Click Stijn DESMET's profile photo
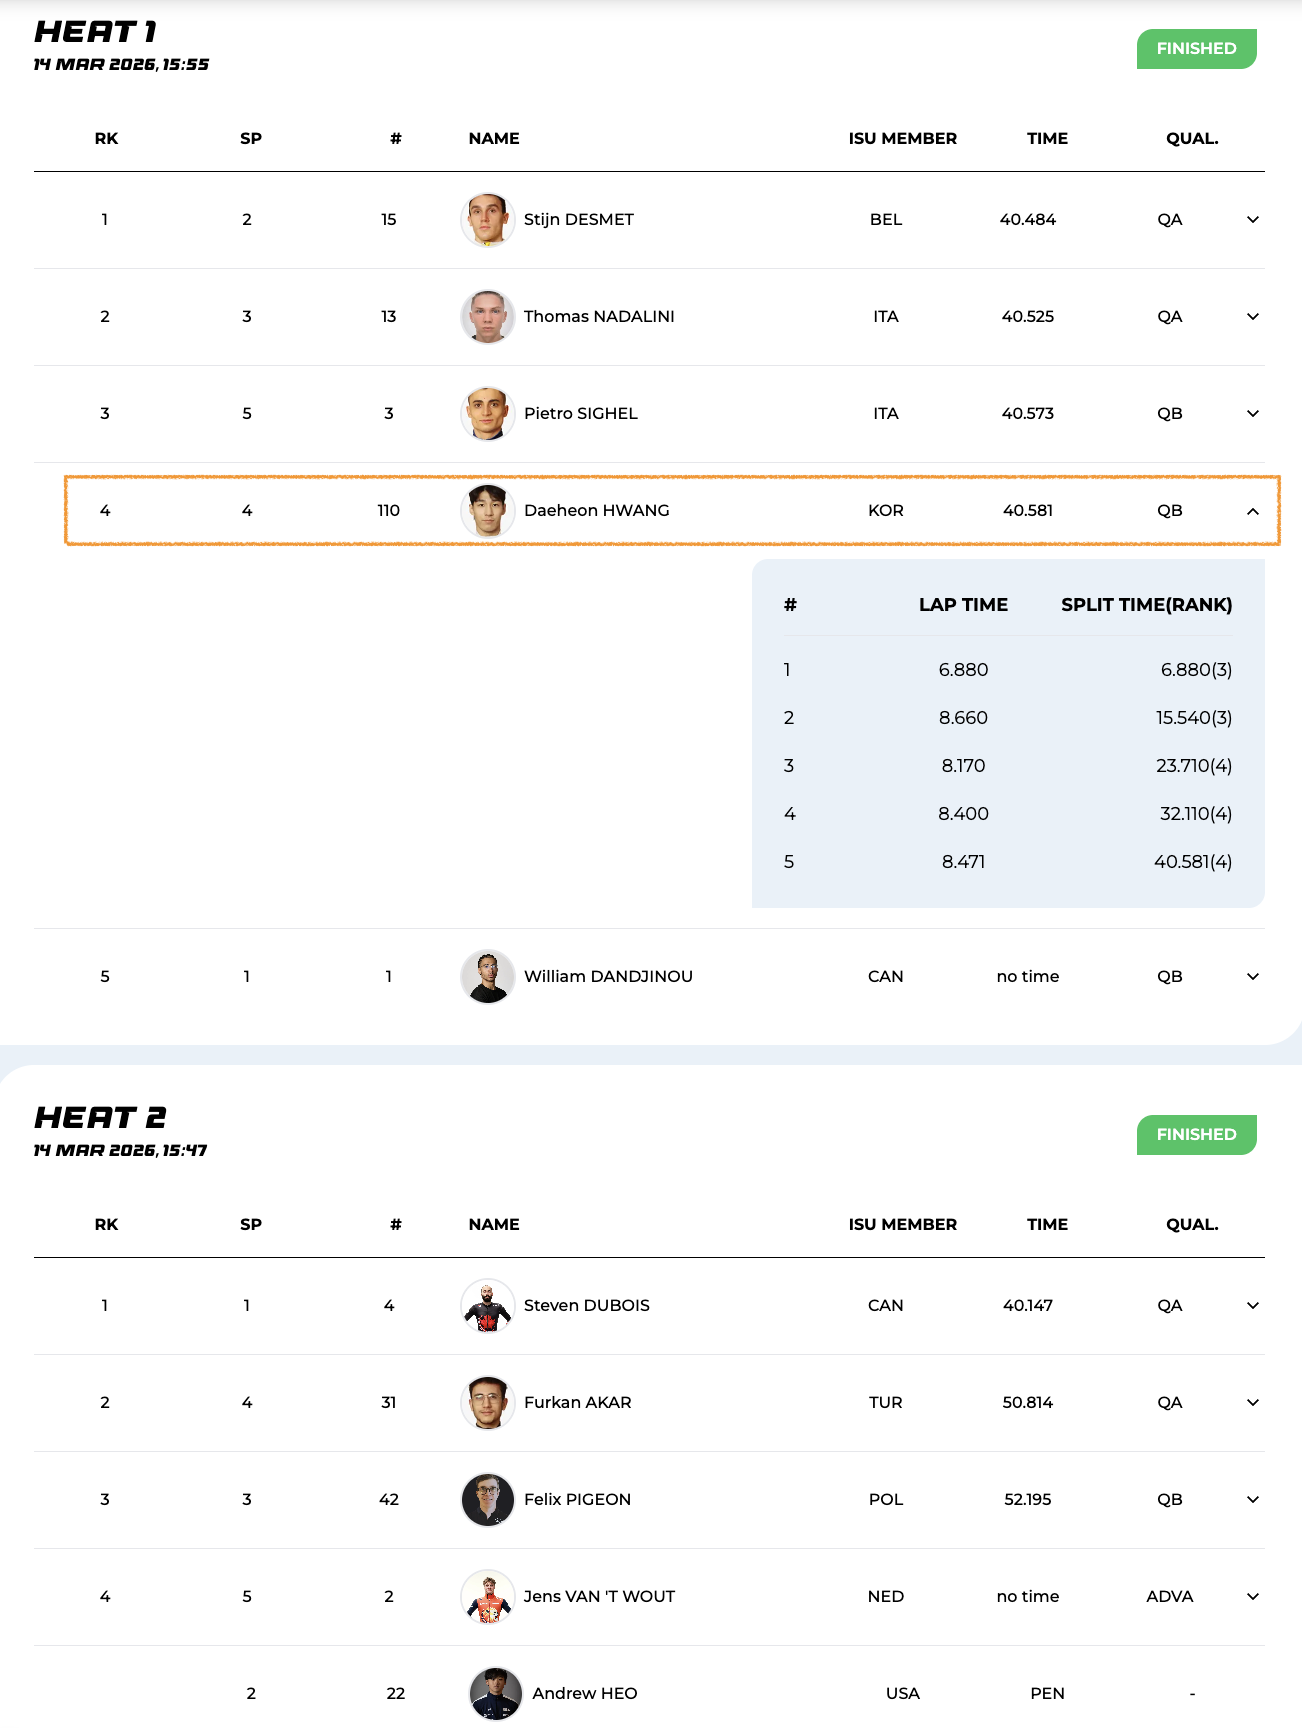1302x1728 pixels. 488,220
